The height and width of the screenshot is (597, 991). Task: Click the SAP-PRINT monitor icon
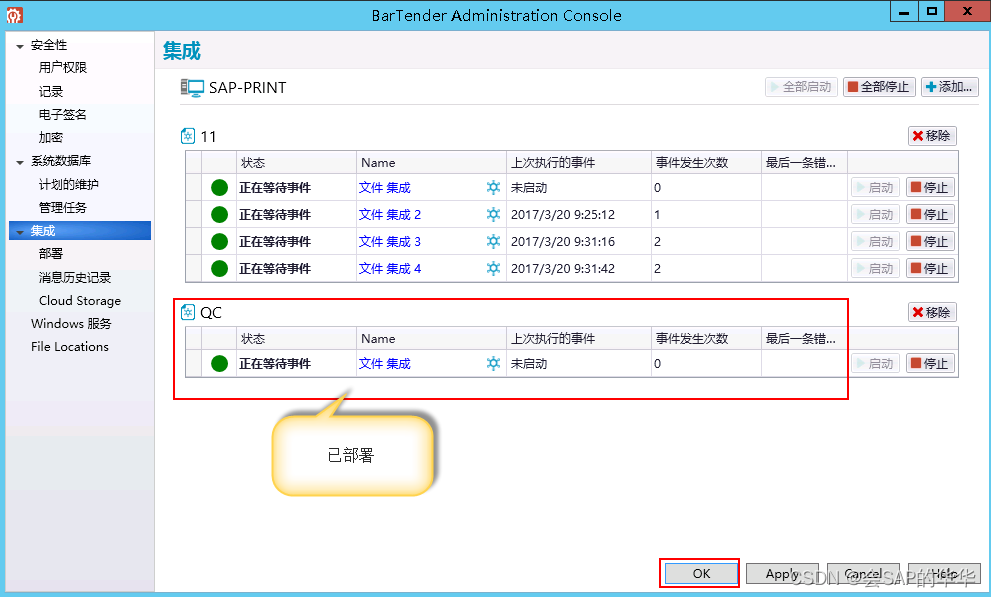[x=194, y=87]
